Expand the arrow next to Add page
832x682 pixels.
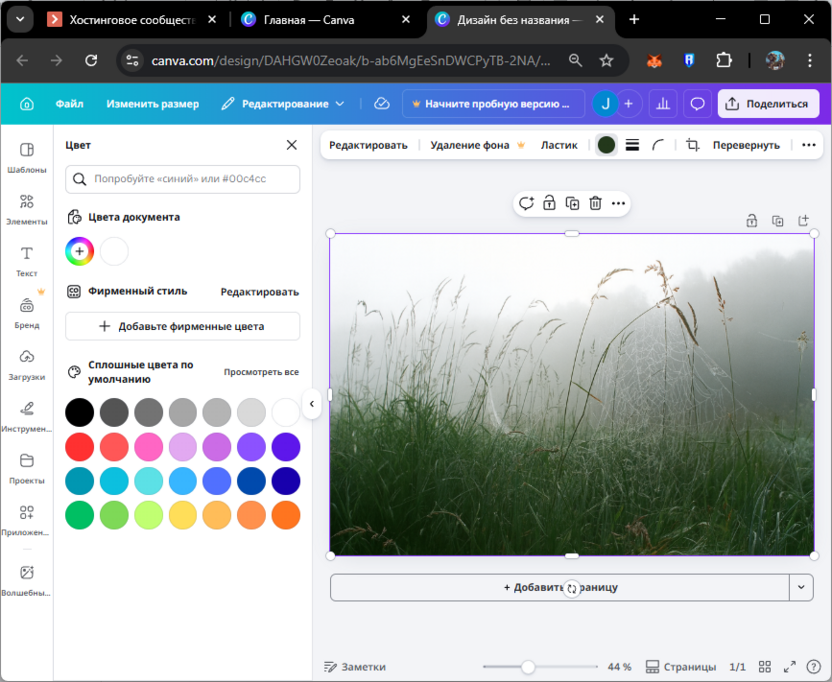[801, 588]
